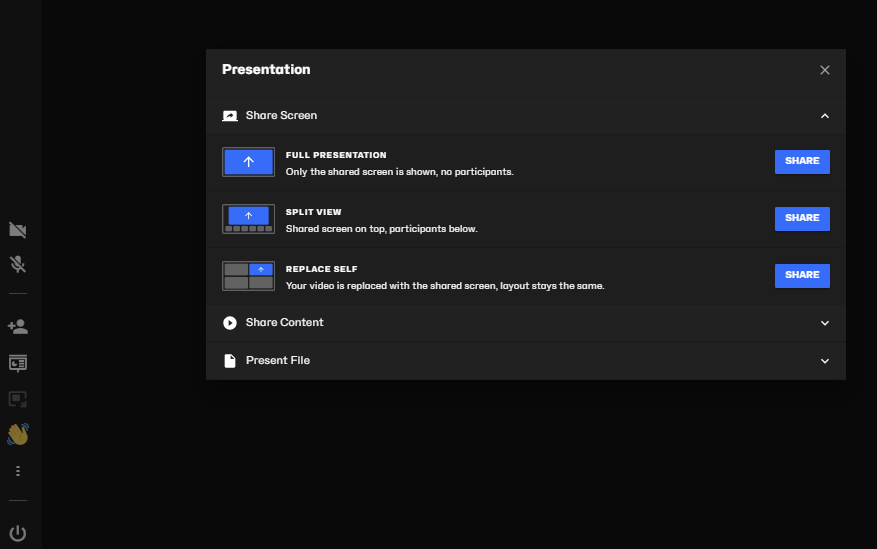Collapse the Share Screen section chevron
Screen dimensions: 877x549
(x=824, y=116)
